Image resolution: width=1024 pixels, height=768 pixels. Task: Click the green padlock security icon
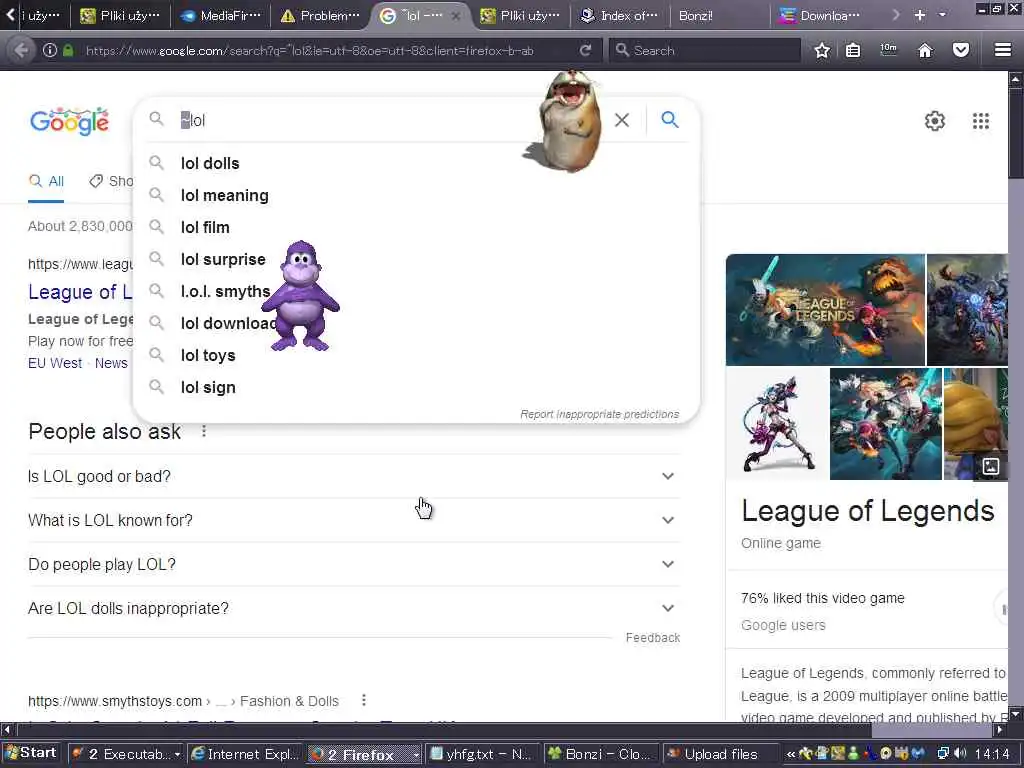68,50
